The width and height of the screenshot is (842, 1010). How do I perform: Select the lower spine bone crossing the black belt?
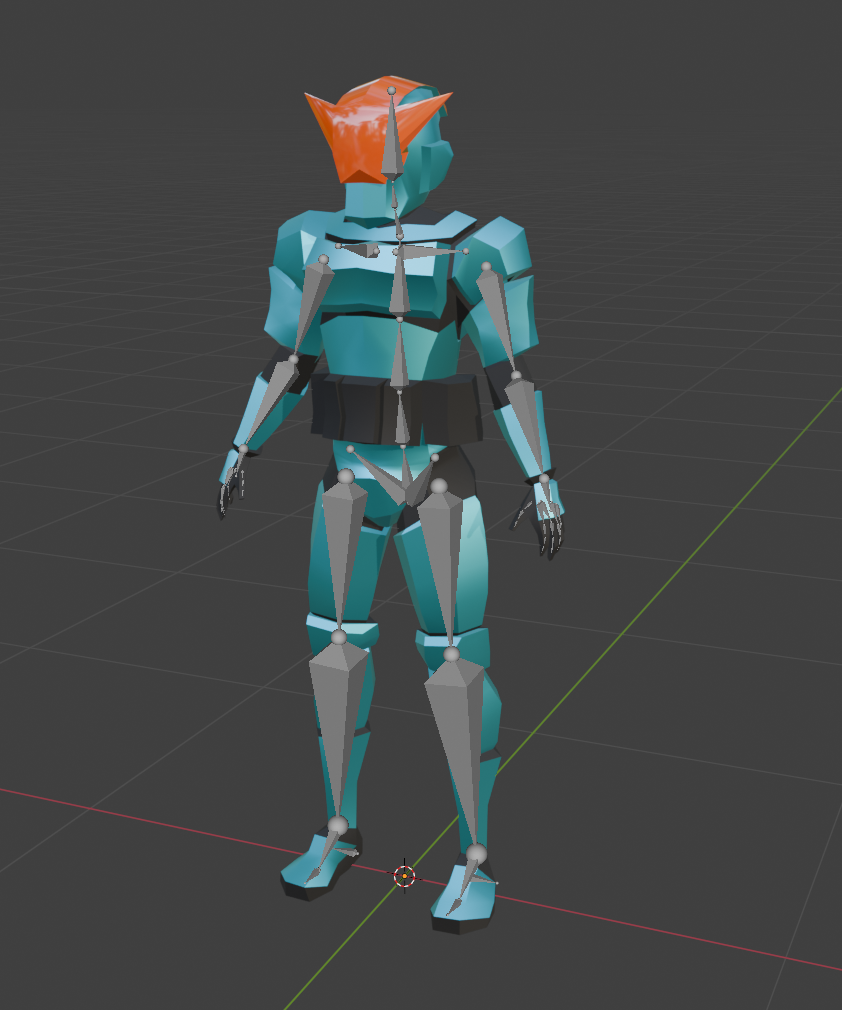click(402, 422)
